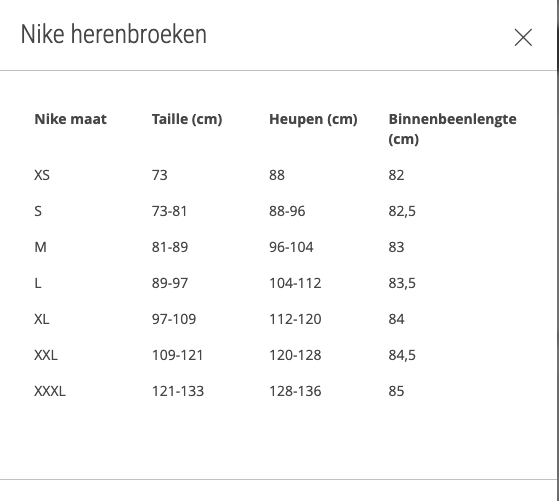Click waist value 121-133 for XXXL
This screenshot has width=559, height=501.
pyautogui.click(x=178, y=391)
